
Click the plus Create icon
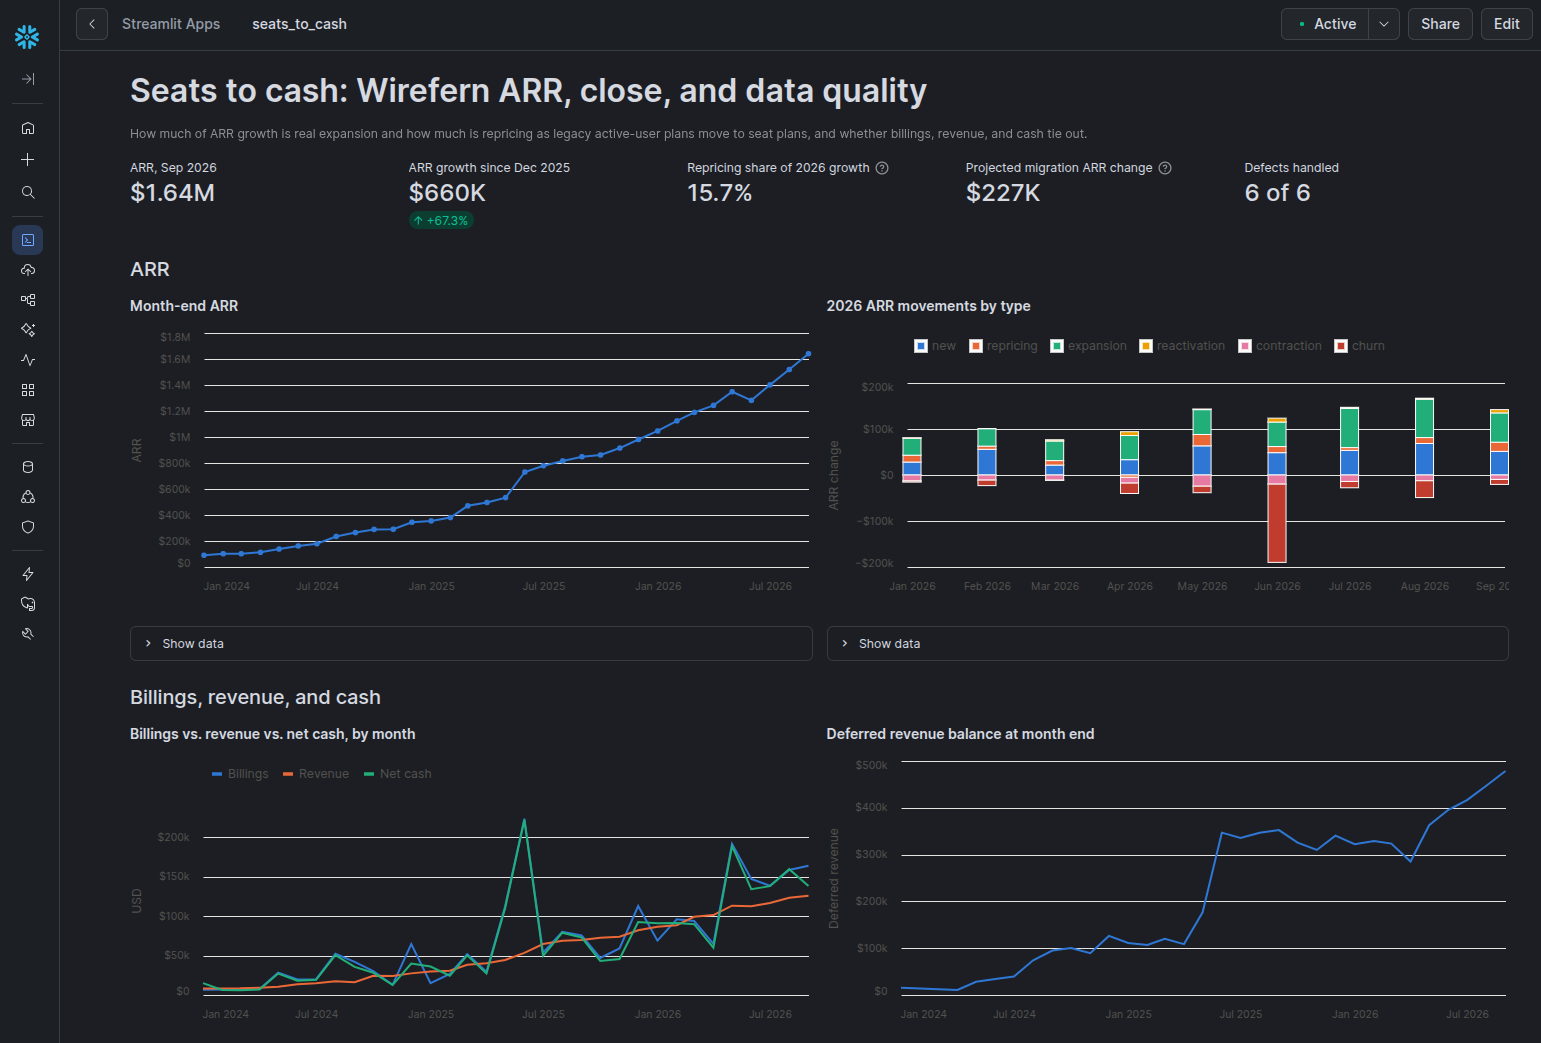point(28,160)
